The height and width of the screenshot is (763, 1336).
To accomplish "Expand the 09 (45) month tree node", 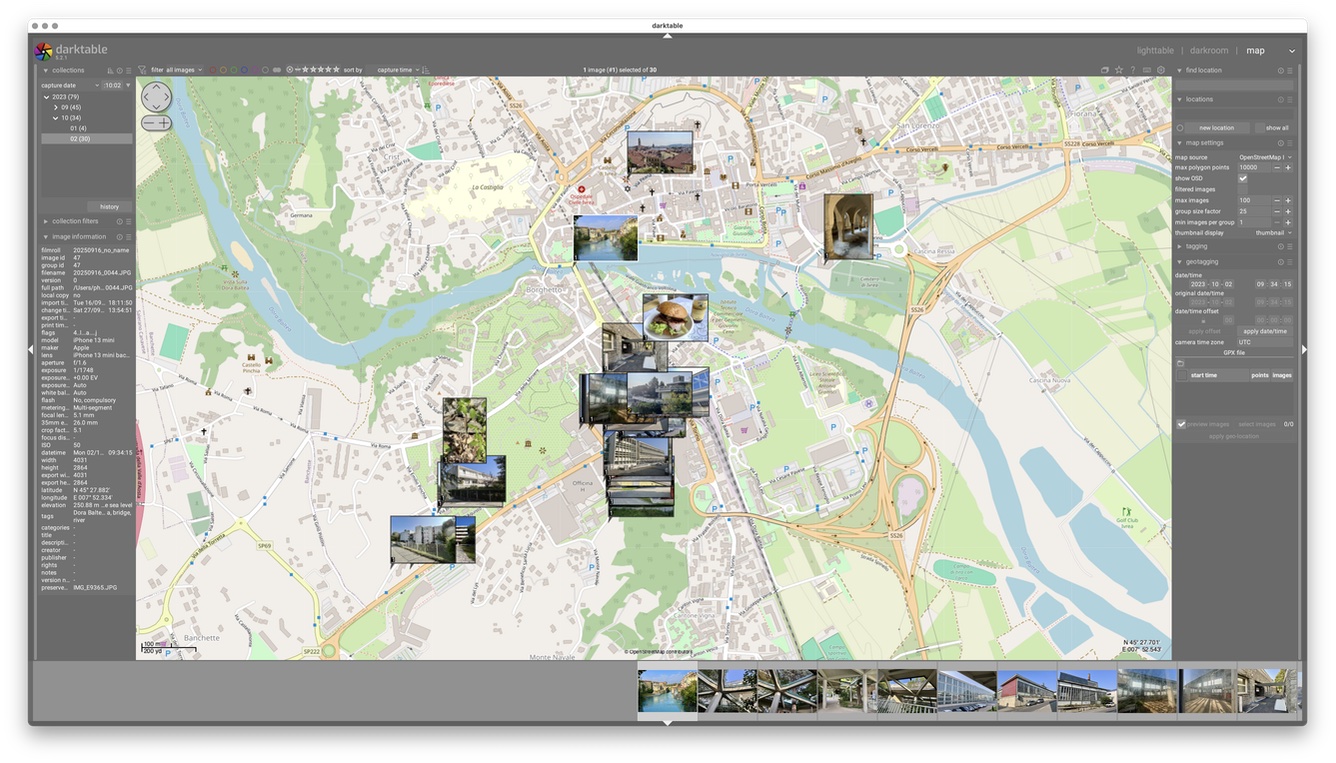I will [x=56, y=107].
